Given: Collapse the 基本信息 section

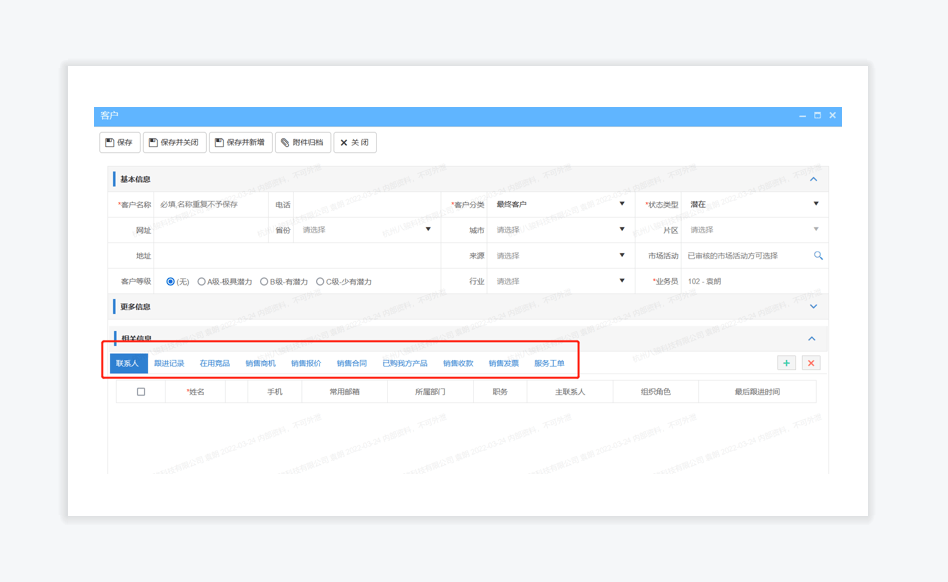Looking at the screenshot, I should click(813, 180).
